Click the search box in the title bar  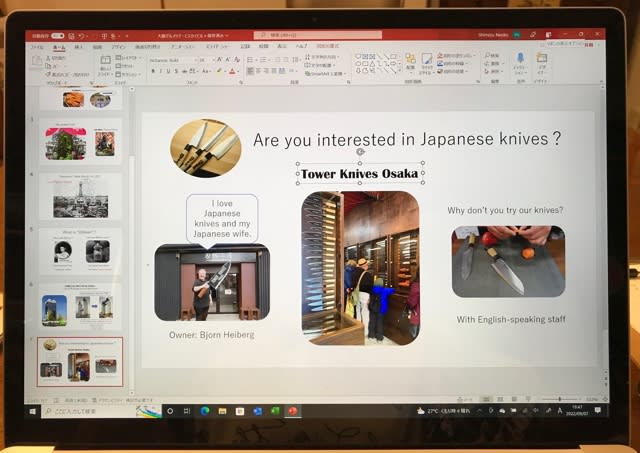[318, 35]
